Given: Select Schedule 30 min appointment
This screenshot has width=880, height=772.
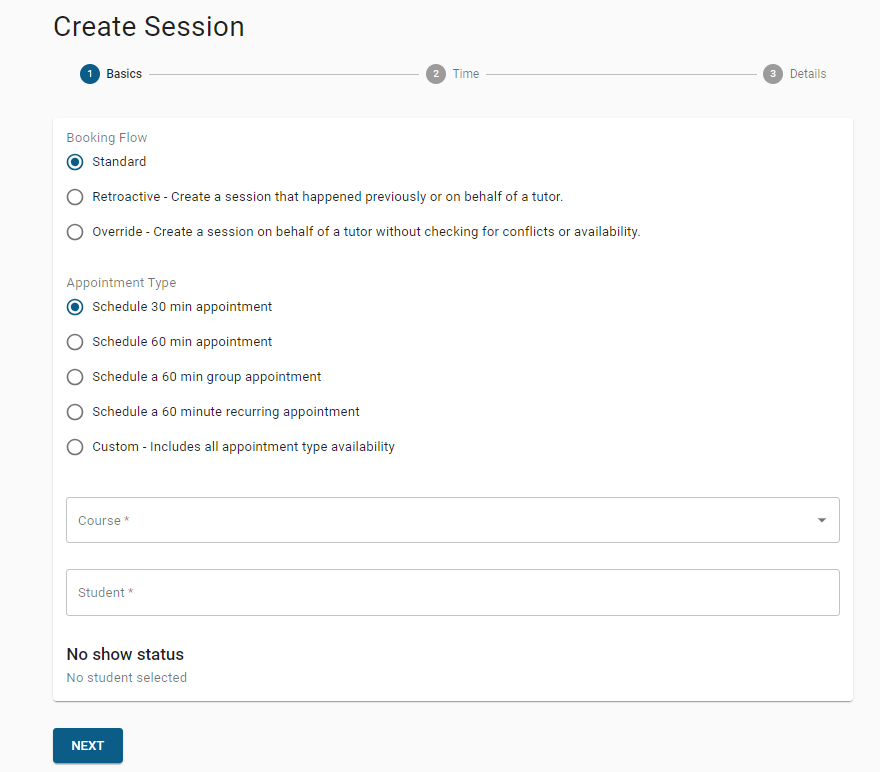Looking at the screenshot, I should [75, 307].
